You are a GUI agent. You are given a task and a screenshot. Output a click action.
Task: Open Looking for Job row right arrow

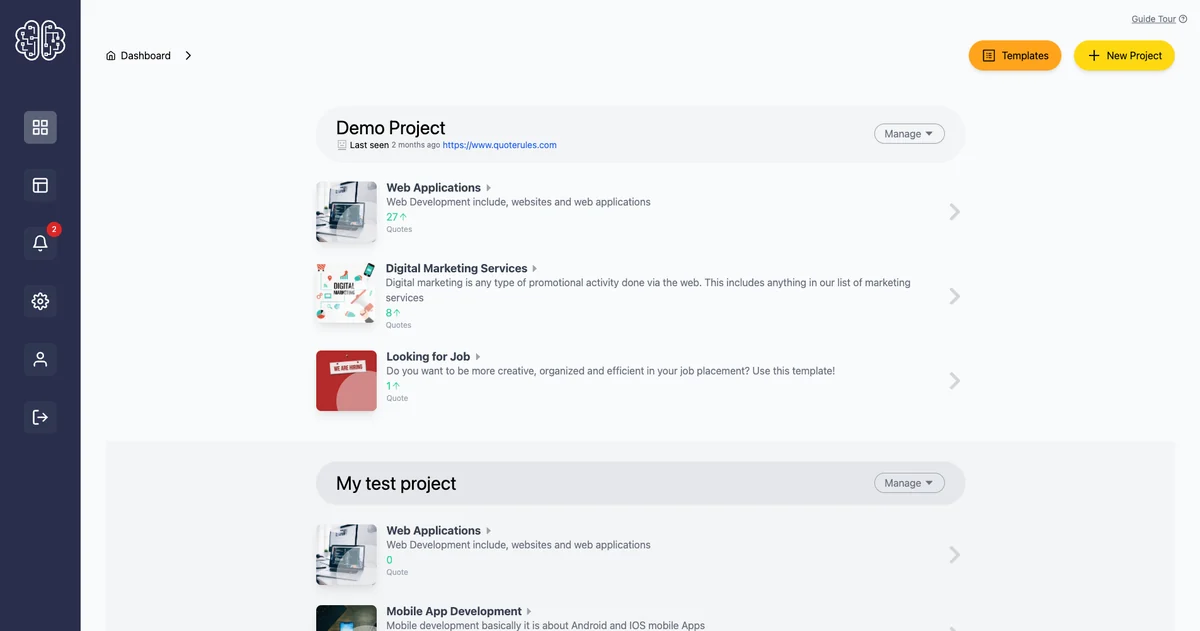(954, 381)
